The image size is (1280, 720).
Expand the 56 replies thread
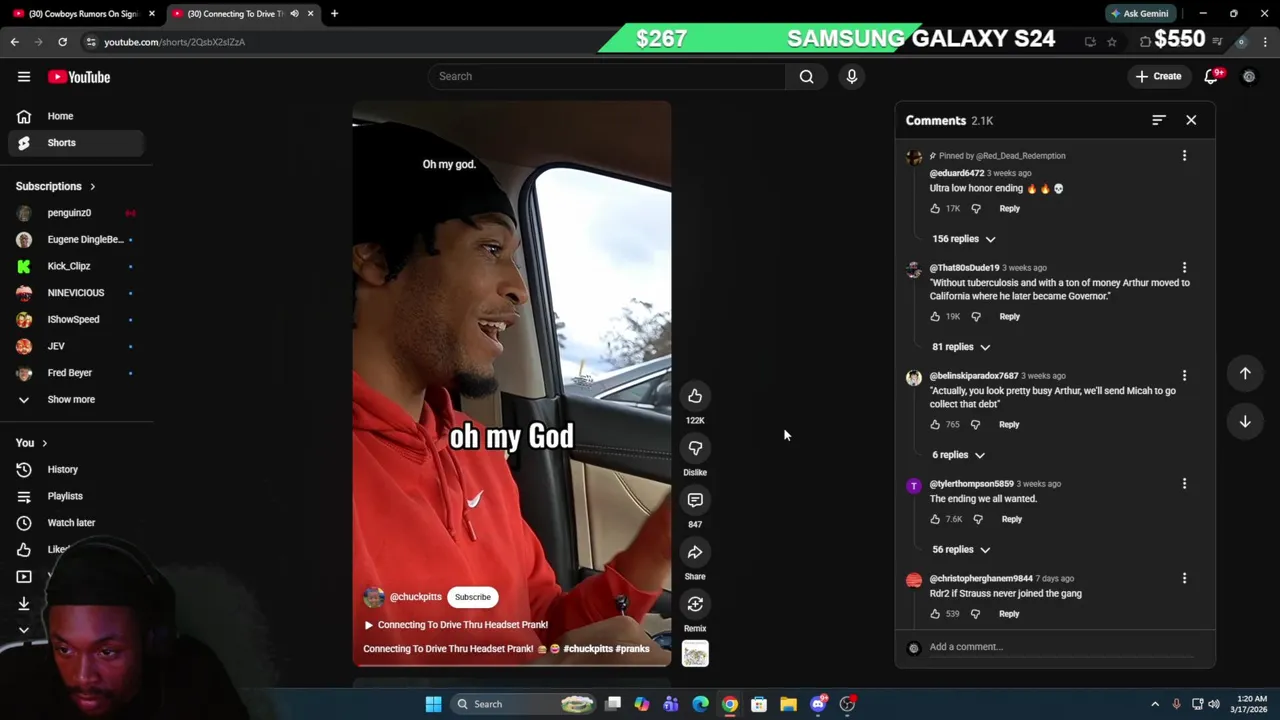961,549
